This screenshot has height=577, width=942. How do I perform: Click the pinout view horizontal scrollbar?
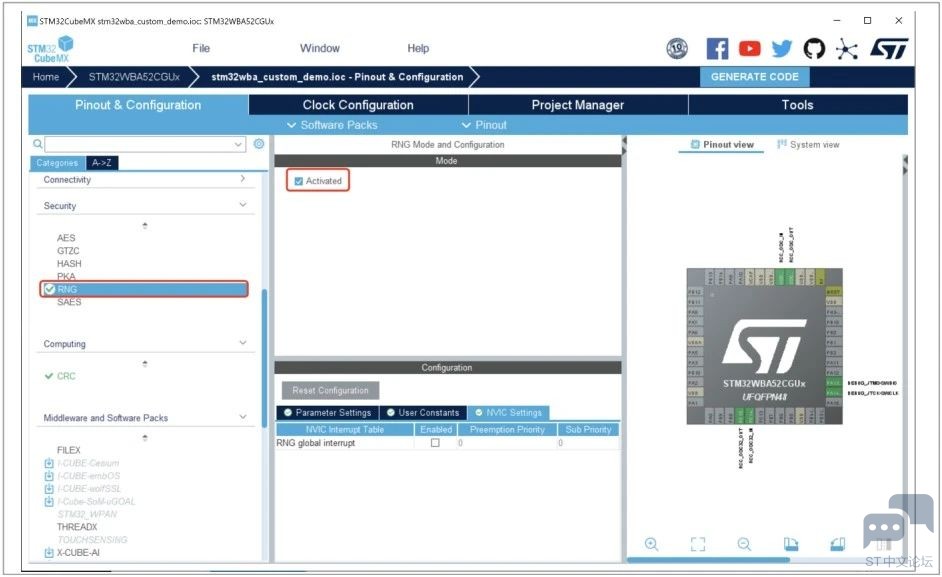[708, 560]
